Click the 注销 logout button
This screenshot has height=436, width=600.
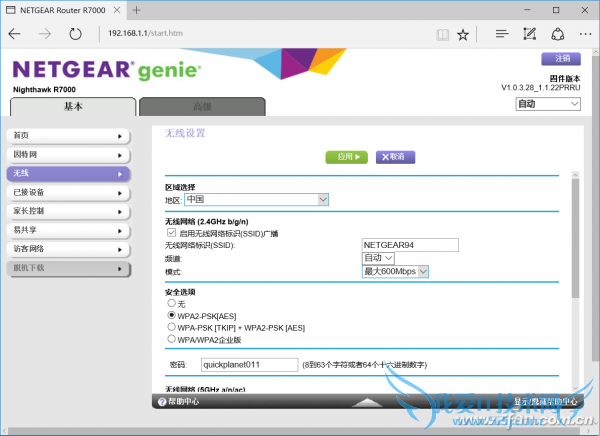561,59
